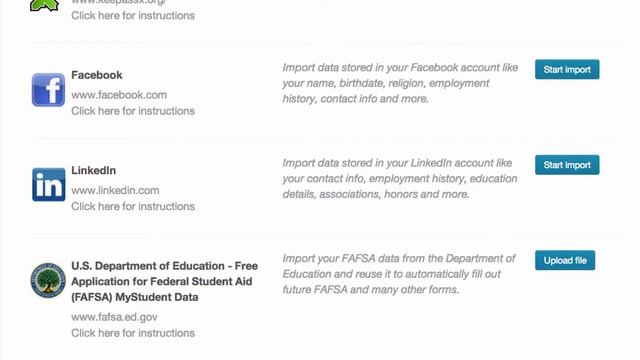Screen dimensions: 640x360
Task: Click the LinkedIn logo icon
Action: tap(49, 184)
